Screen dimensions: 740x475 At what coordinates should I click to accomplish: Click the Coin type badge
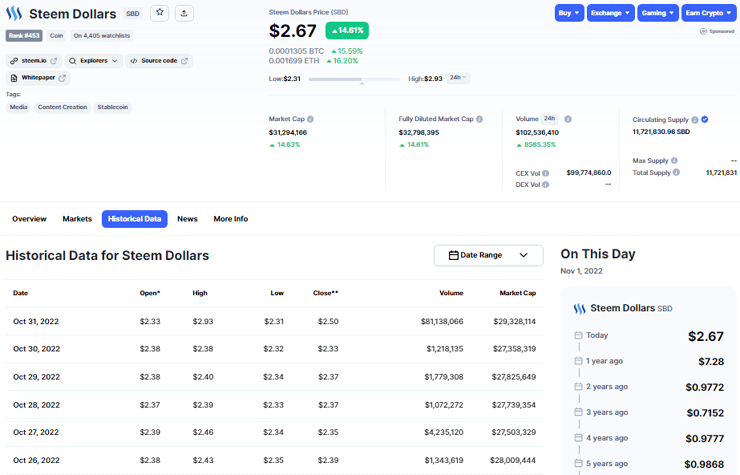[56, 35]
